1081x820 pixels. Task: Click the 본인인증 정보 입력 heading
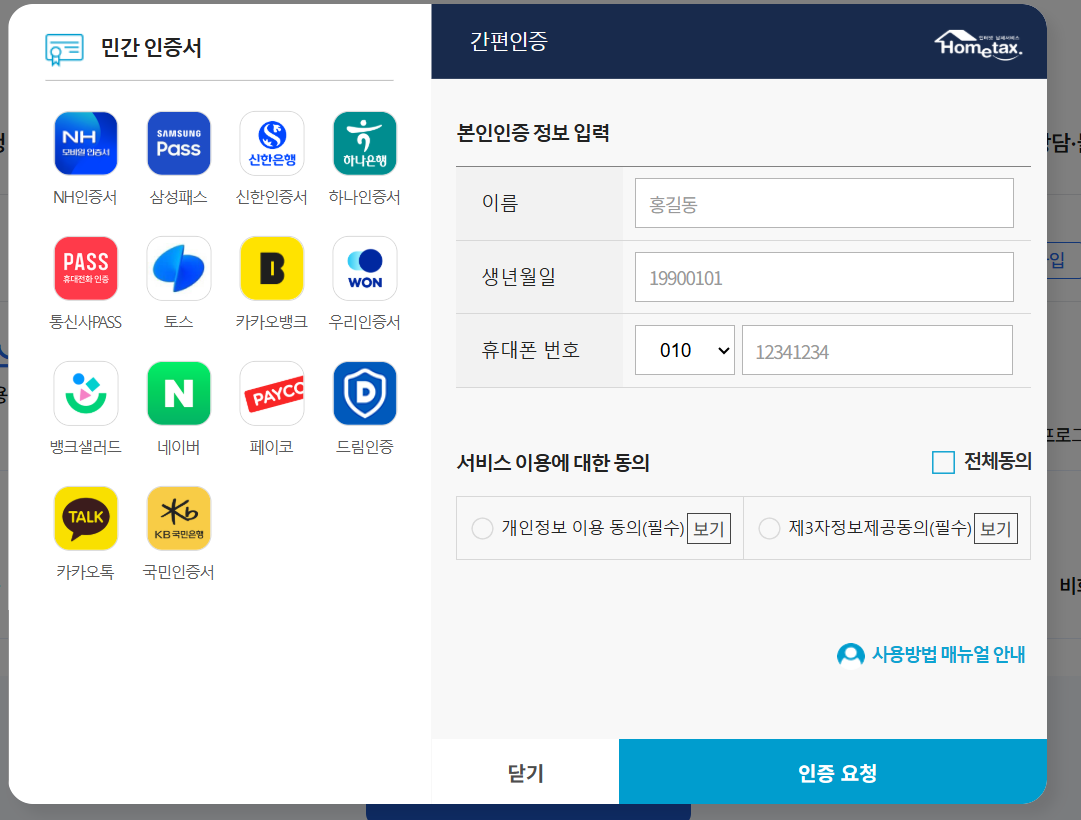click(533, 132)
